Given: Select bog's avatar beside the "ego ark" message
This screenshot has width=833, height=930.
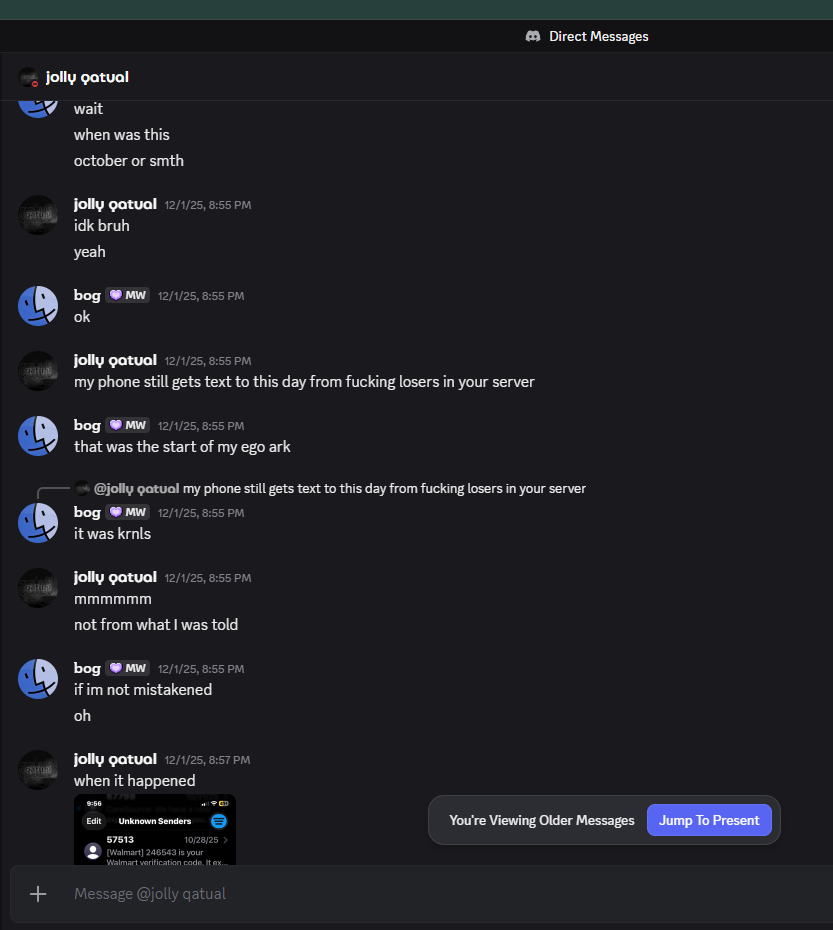Looking at the screenshot, I should coord(38,436).
